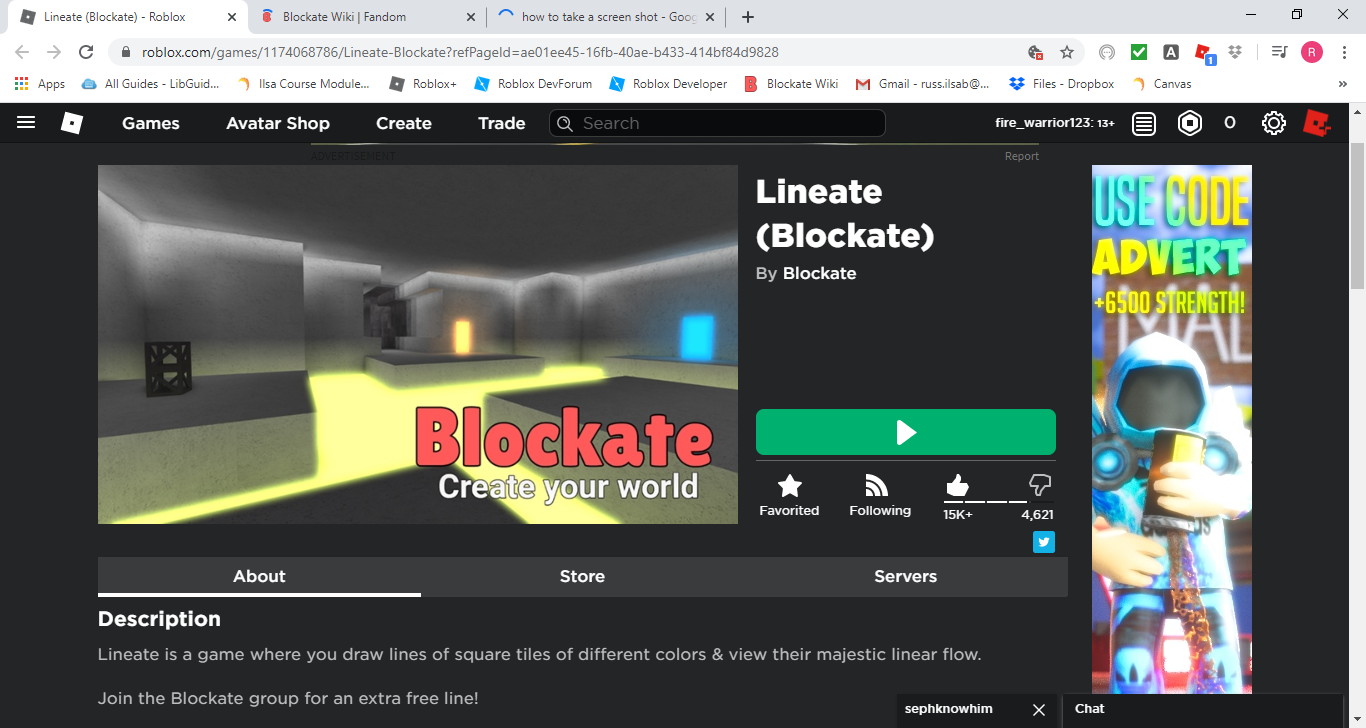Screen dimensions: 1366x728
Task: Switch to the Store tab
Action: tap(582, 577)
